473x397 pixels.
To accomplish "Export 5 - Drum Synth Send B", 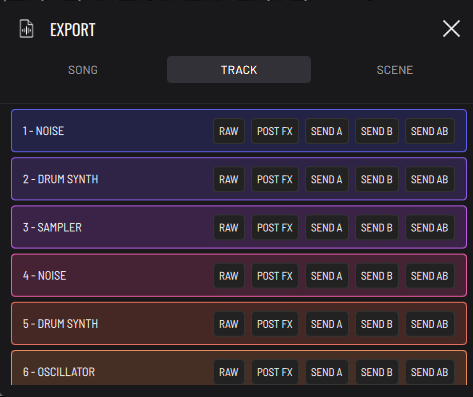I will [x=376, y=324].
